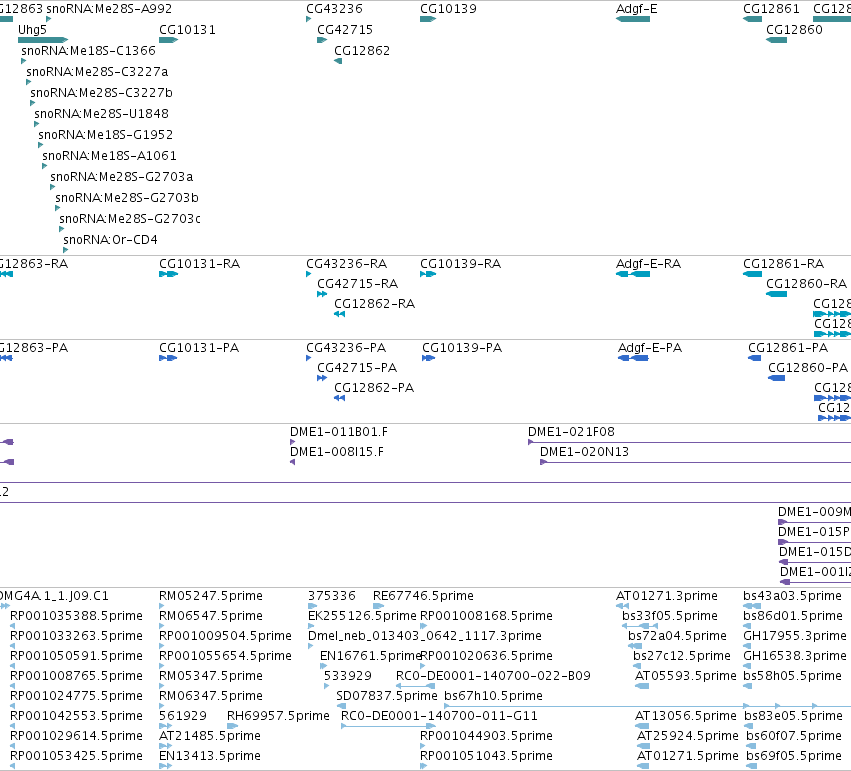
Task: Select the CG10131-RA transcript
Action: point(169,274)
